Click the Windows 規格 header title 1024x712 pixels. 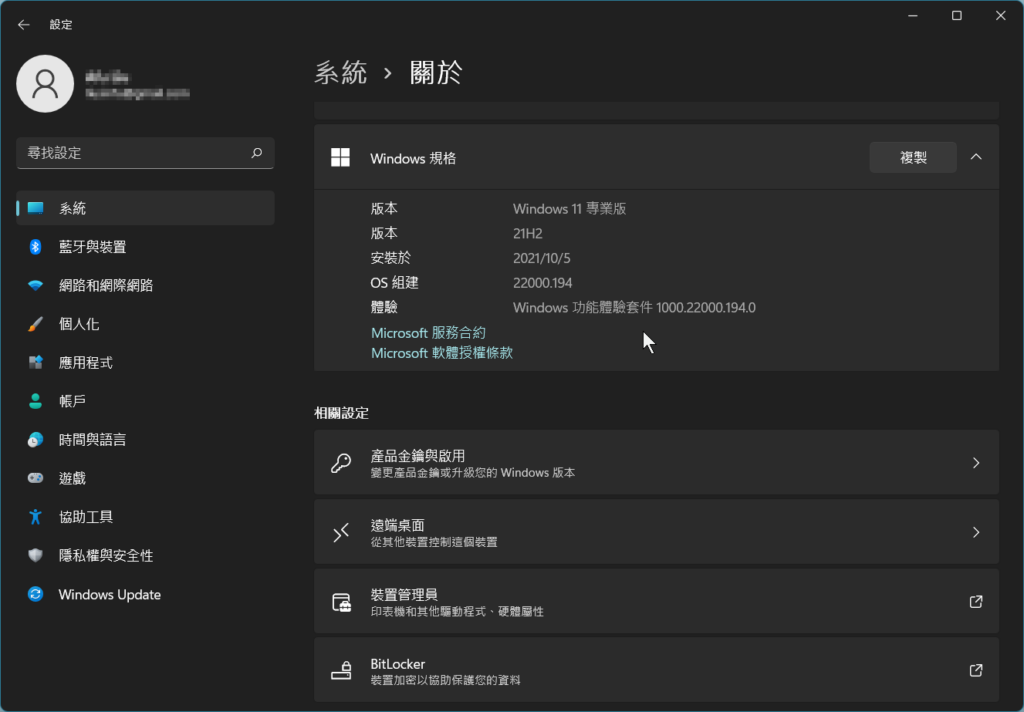413,158
